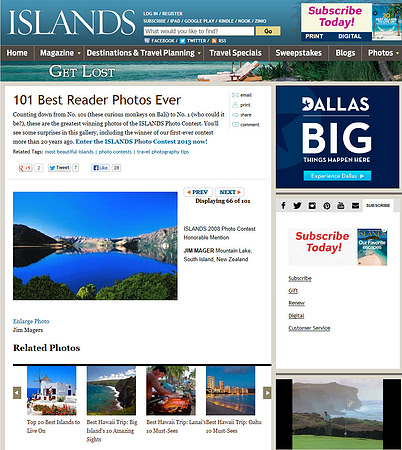The image size is (402, 450).
Task: Open the Instagram icon in sidebar social row
Action: [x=312, y=206]
